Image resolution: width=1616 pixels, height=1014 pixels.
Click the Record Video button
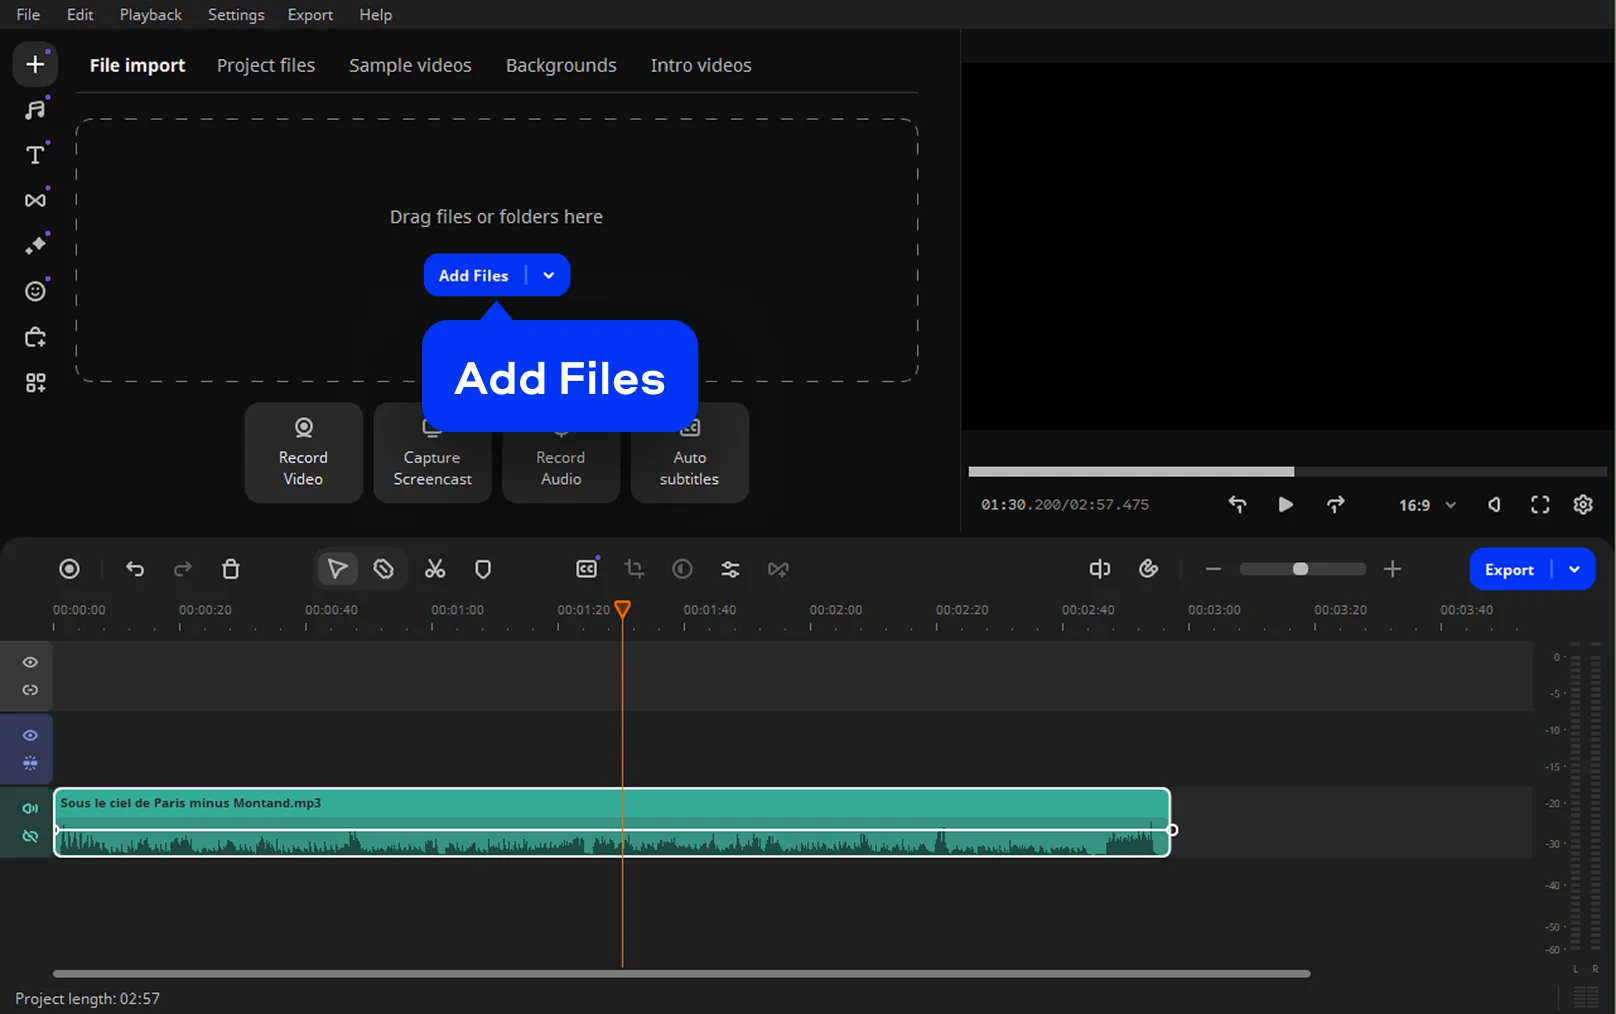click(x=303, y=453)
